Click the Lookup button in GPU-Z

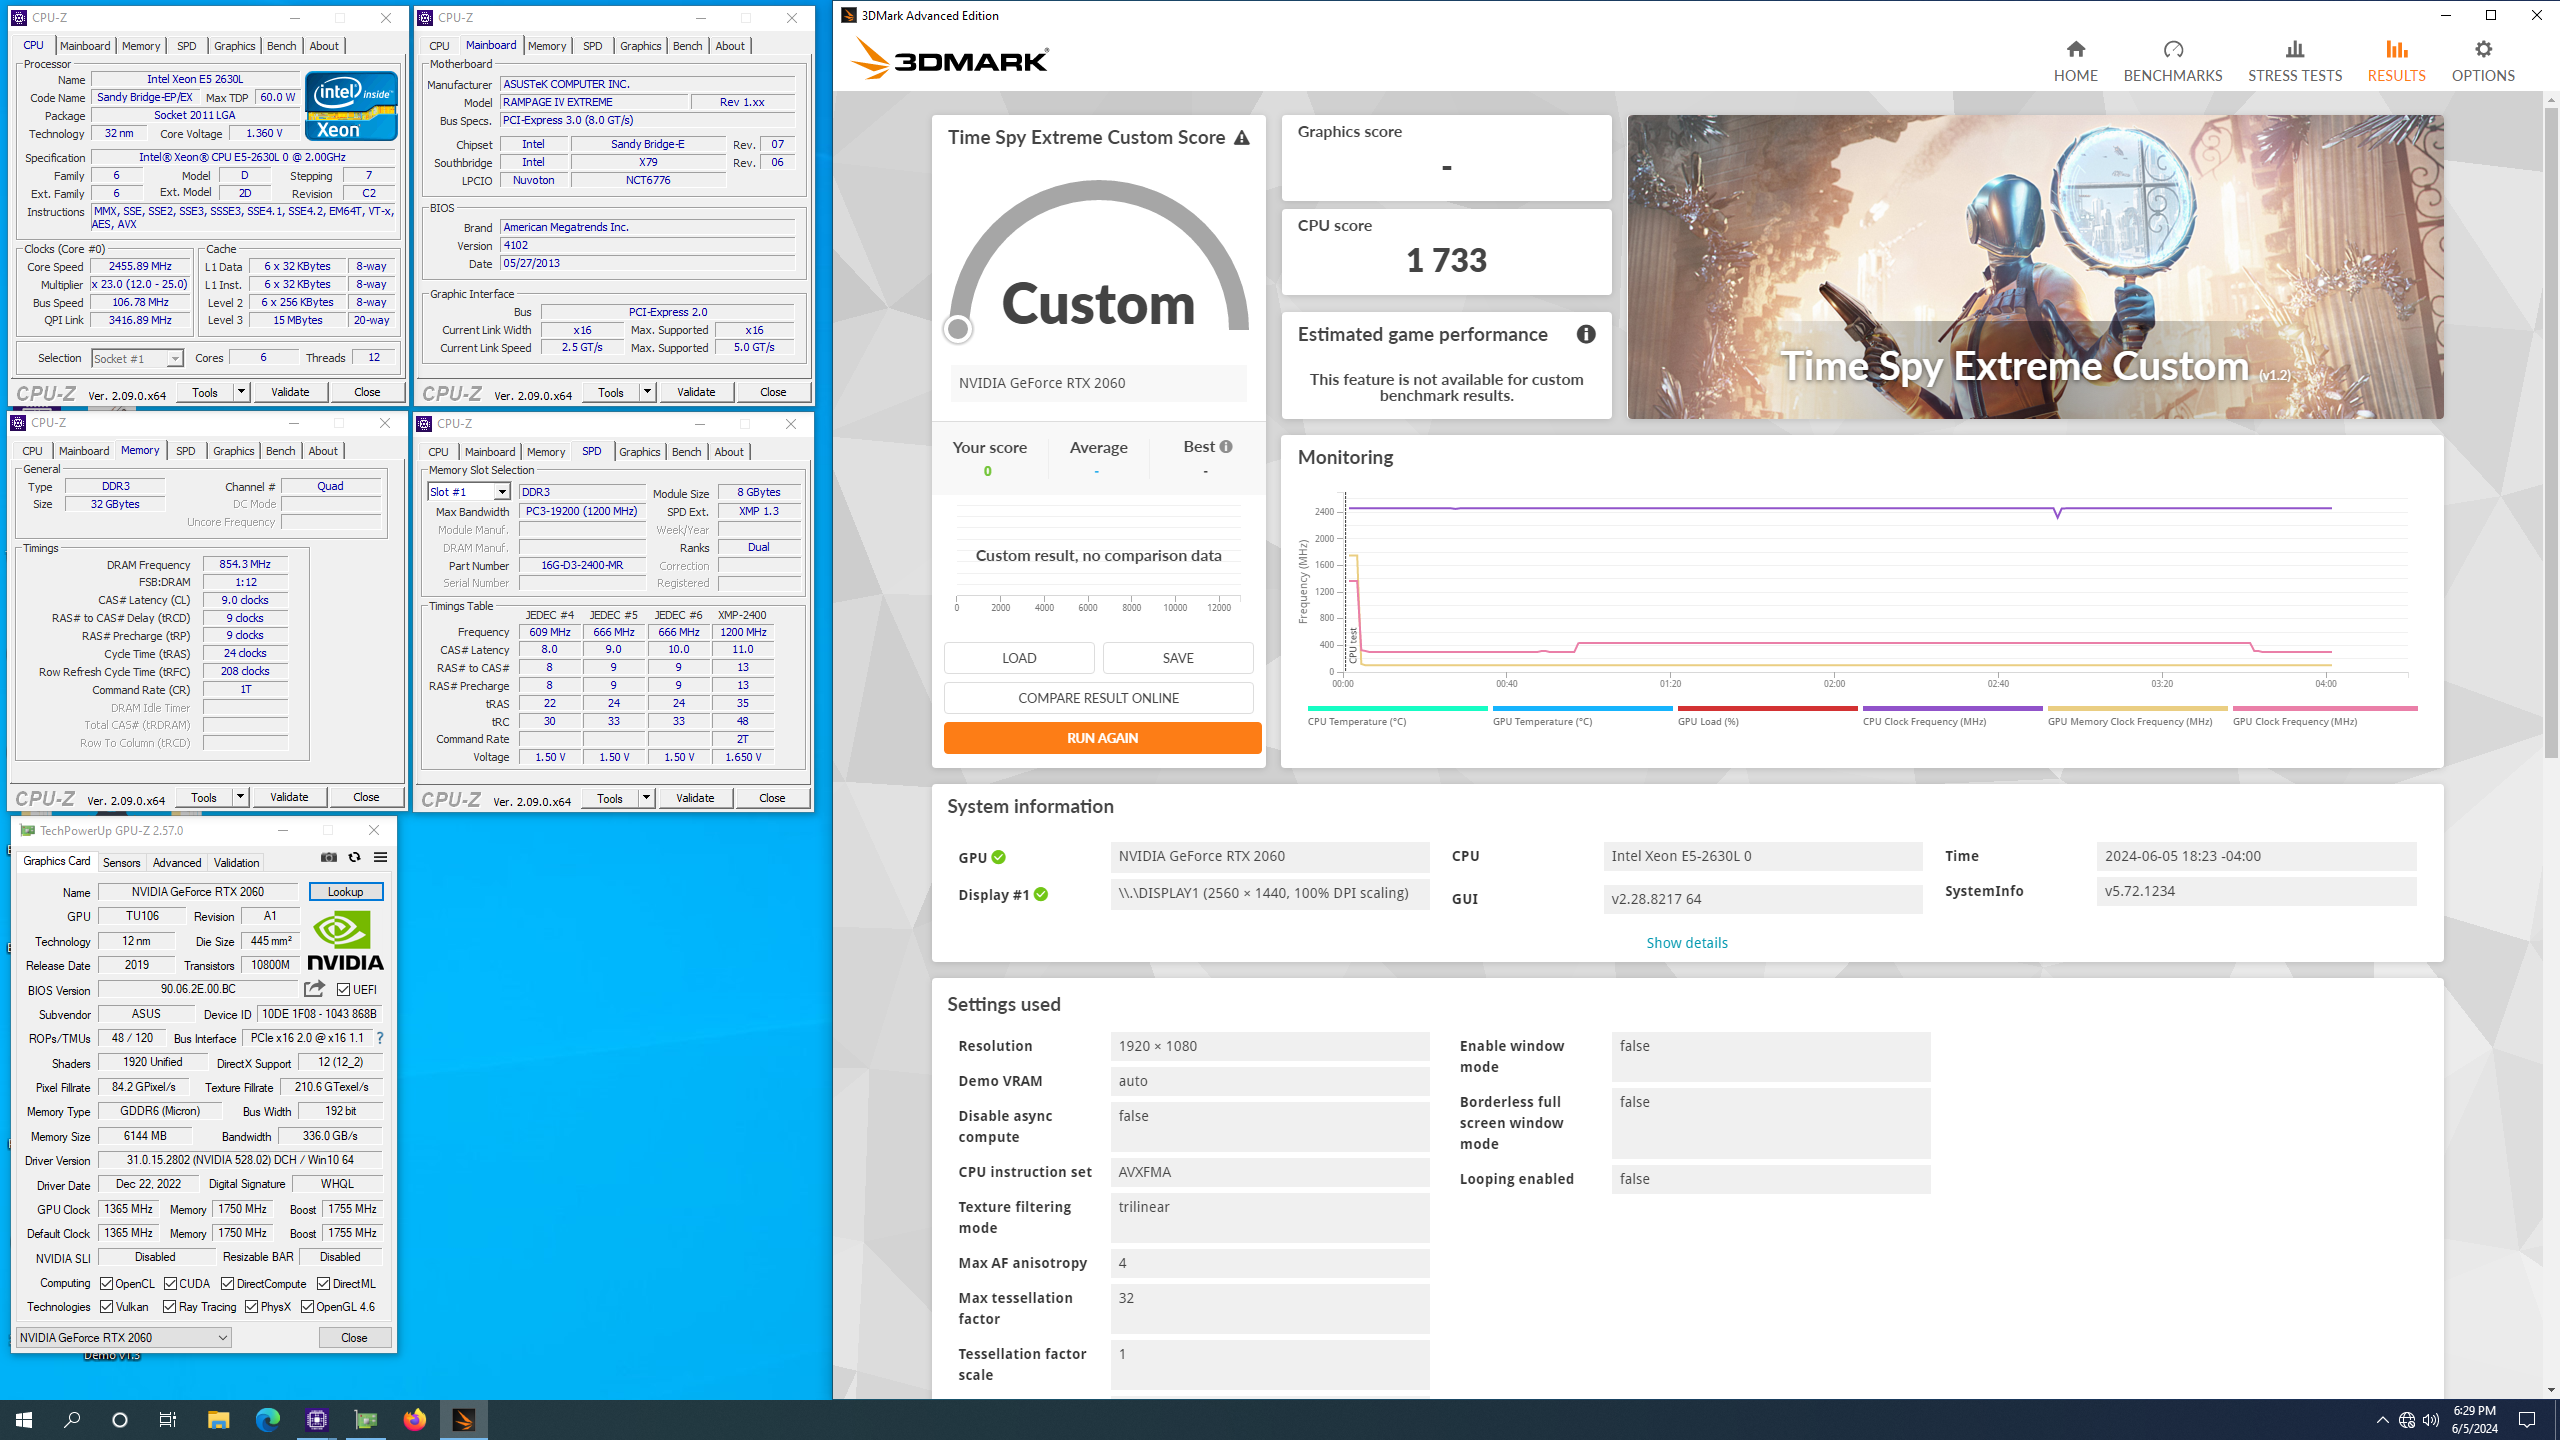345,892
